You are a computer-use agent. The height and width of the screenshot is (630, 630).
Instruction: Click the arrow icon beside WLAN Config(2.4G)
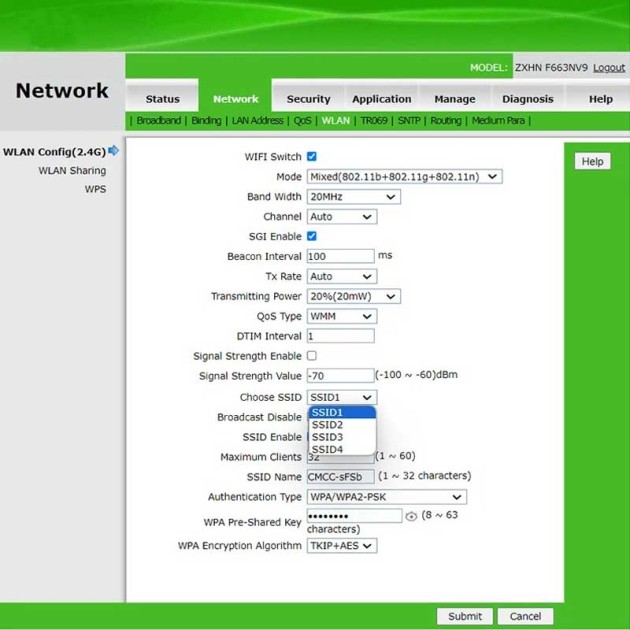coord(114,151)
